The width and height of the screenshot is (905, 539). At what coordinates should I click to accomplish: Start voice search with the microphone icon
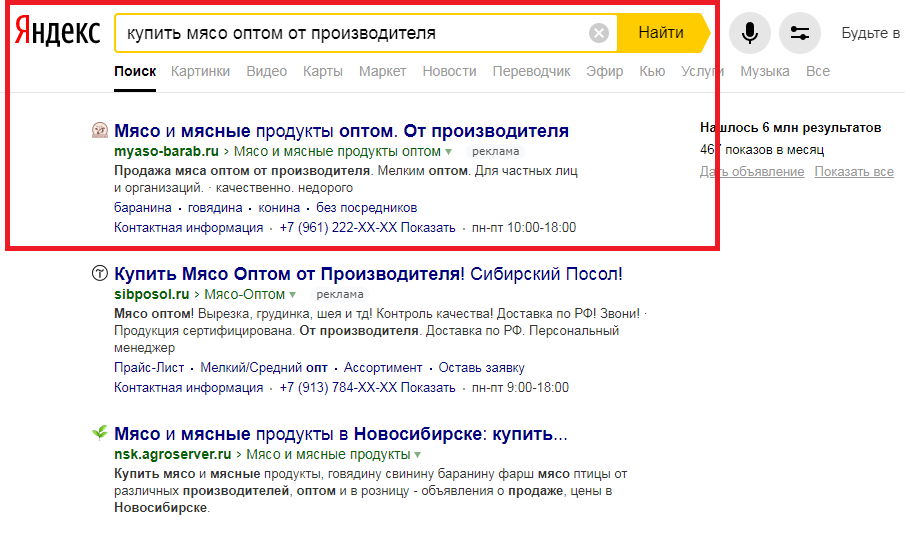click(749, 33)
